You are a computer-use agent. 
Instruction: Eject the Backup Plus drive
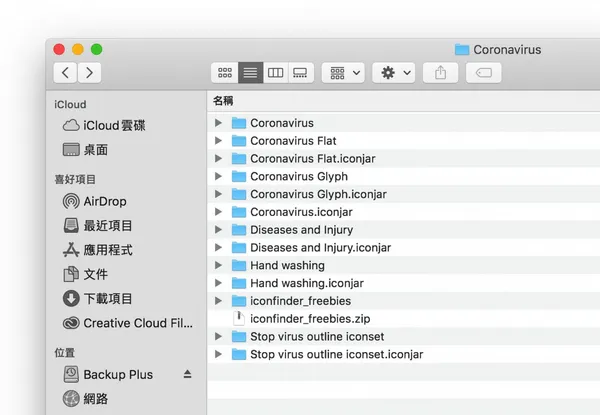[187, 374]
